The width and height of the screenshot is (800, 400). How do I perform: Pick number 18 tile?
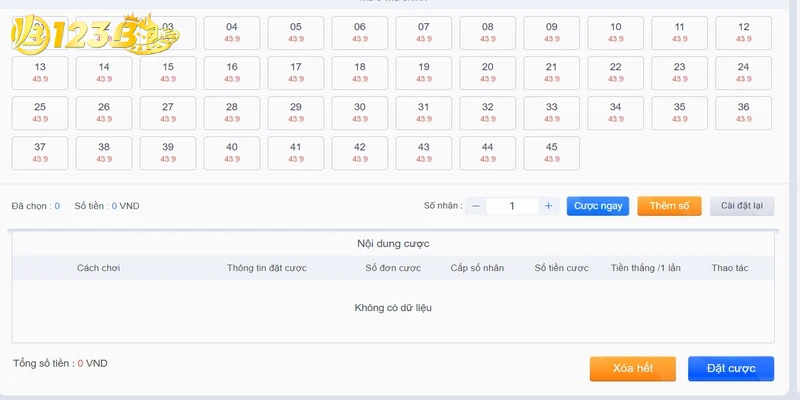point(360,73)
